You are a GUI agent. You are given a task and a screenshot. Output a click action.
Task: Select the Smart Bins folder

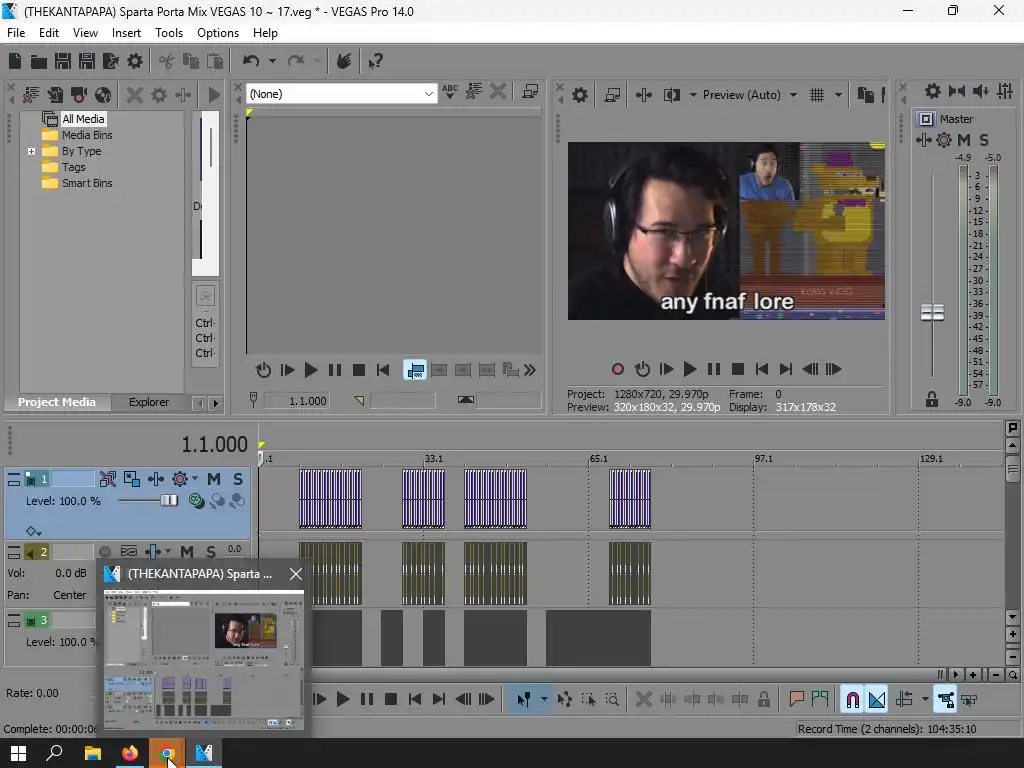(x=87, y=184)
